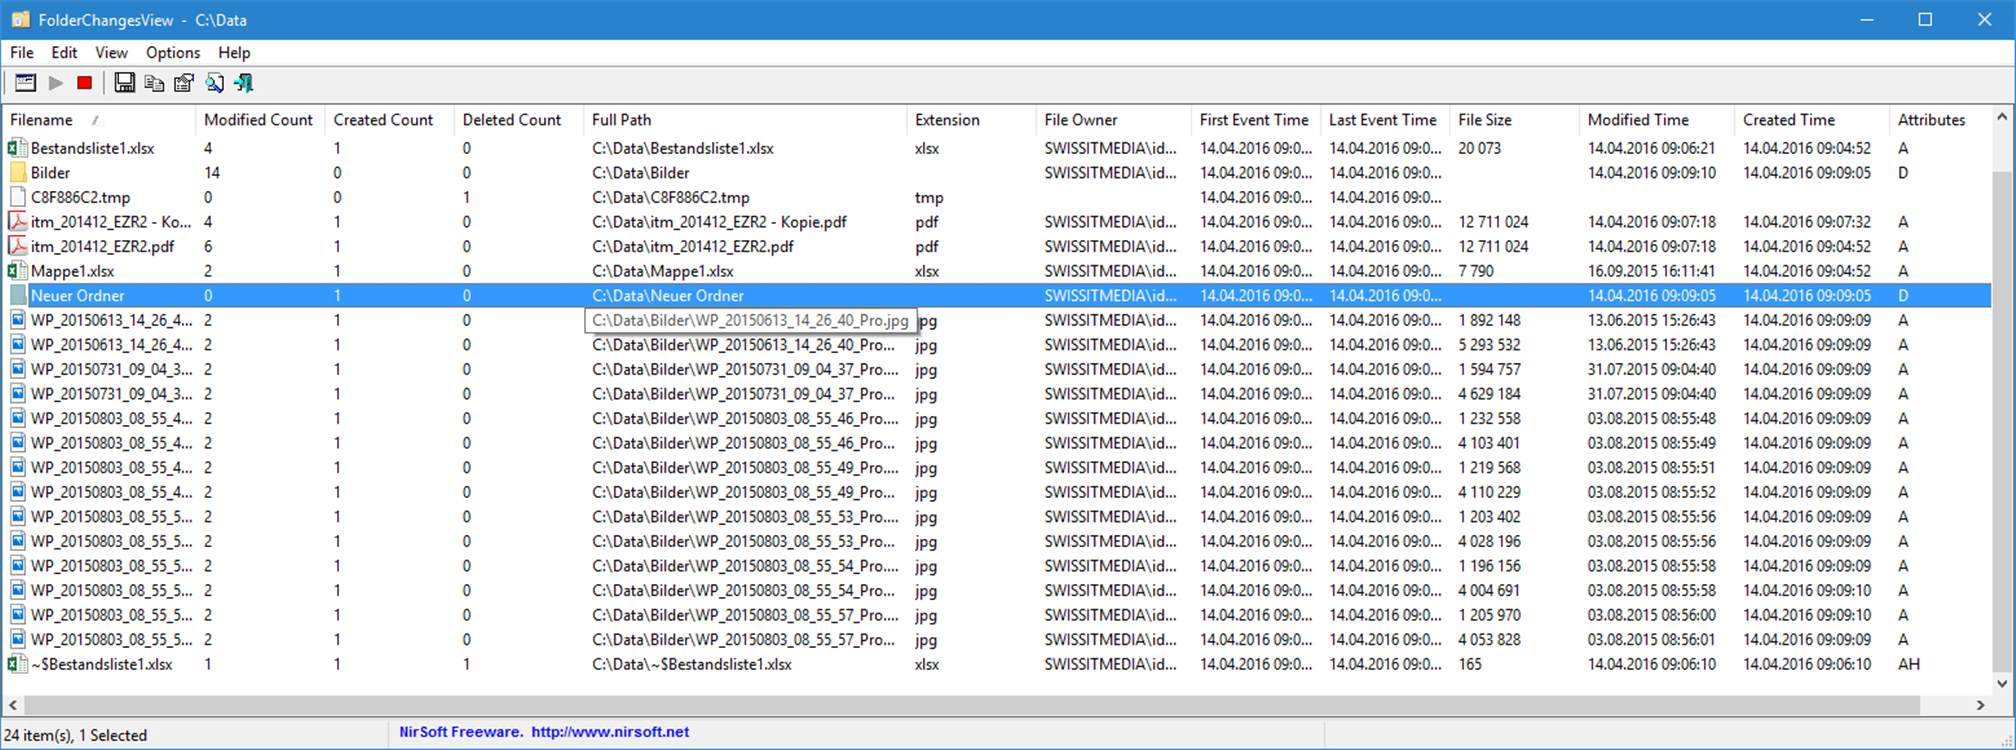
Task: Copy selected items using the toolbar
Action: coord(154,83)
